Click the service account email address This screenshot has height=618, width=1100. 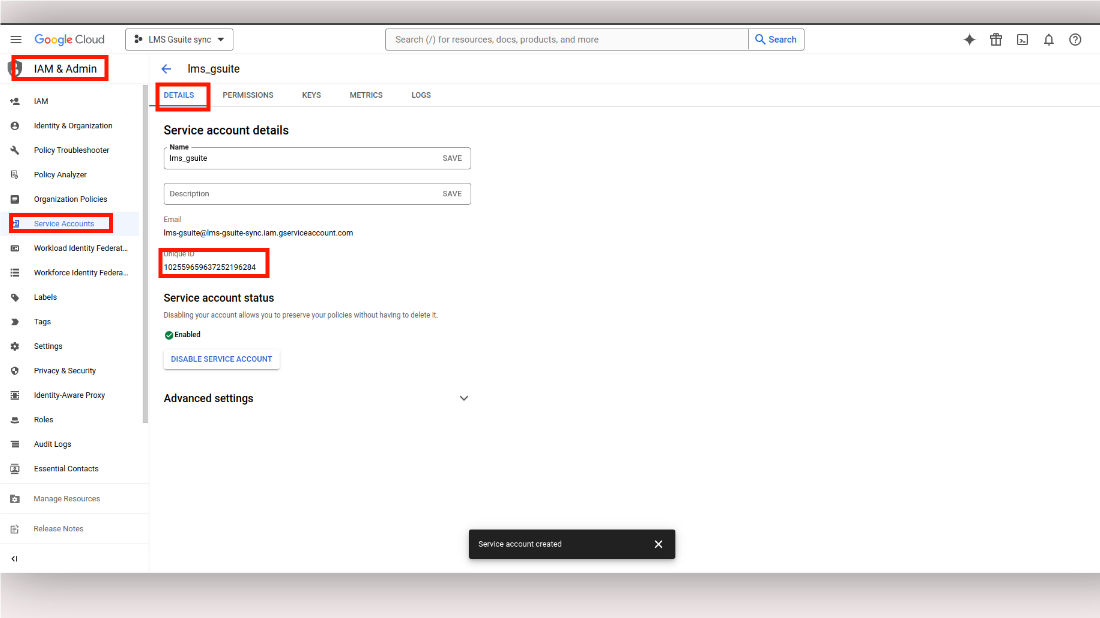[258, 233]
